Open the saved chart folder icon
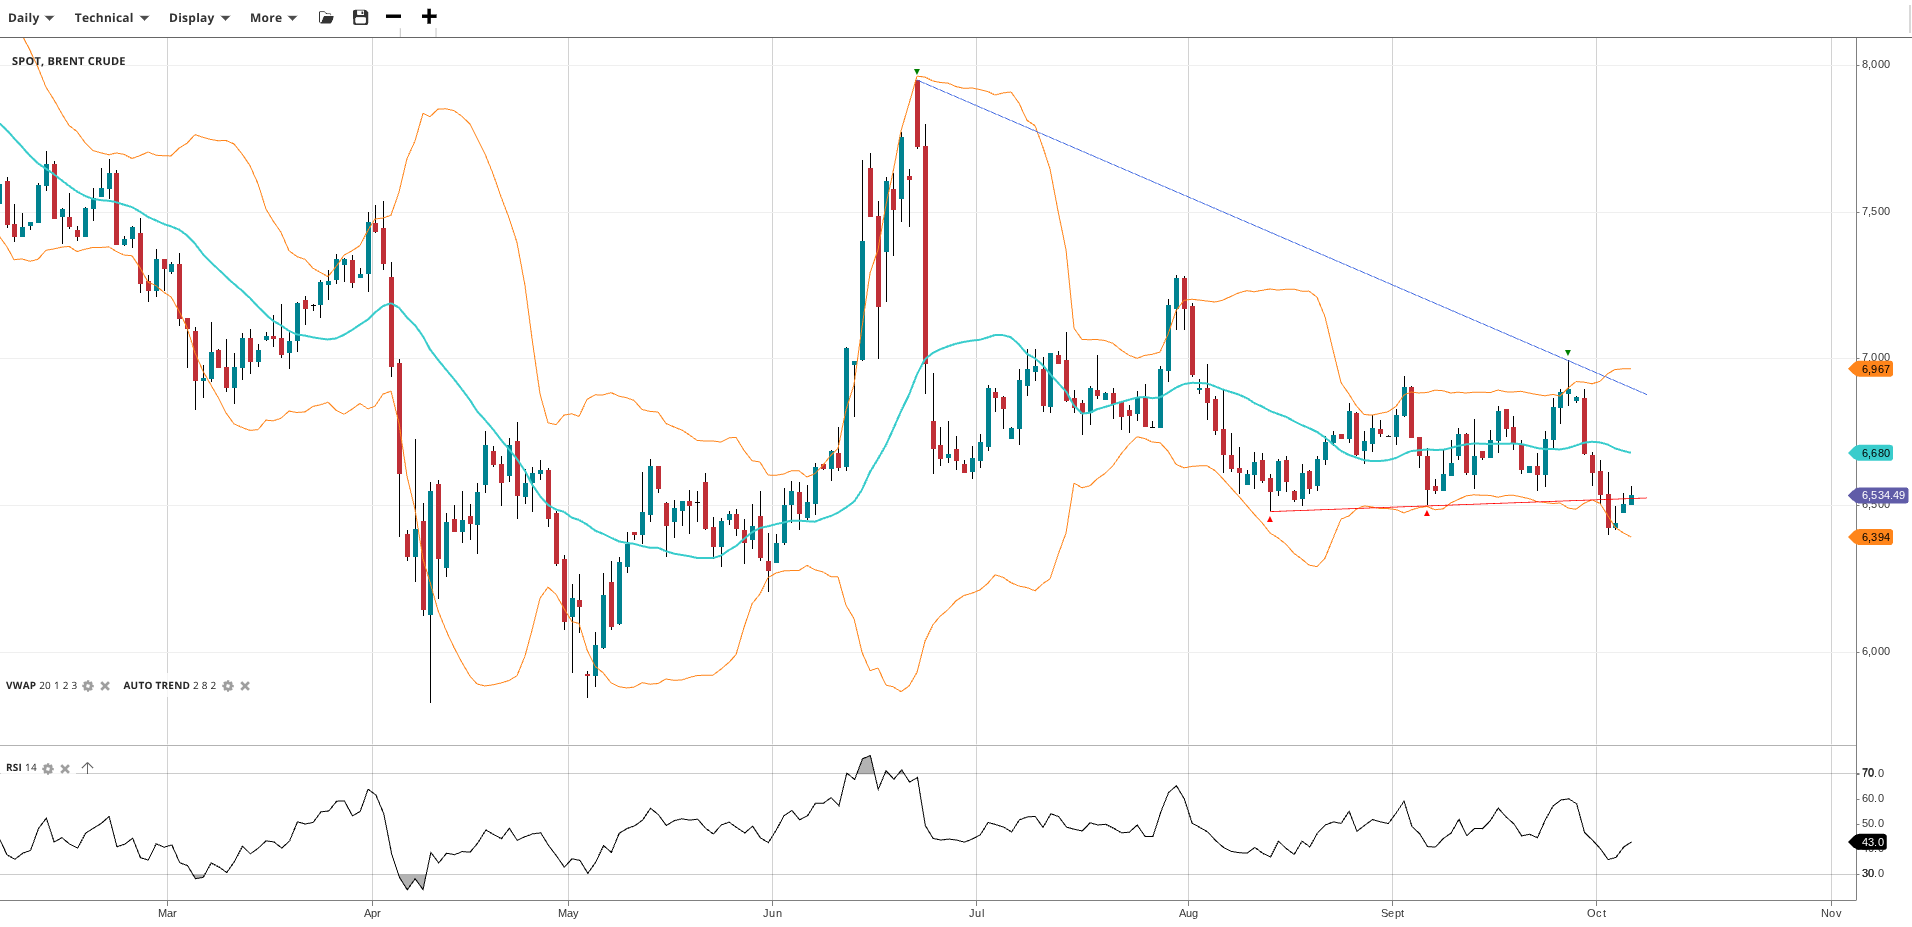The image size is (1912, 927). [x=326, y=18]
